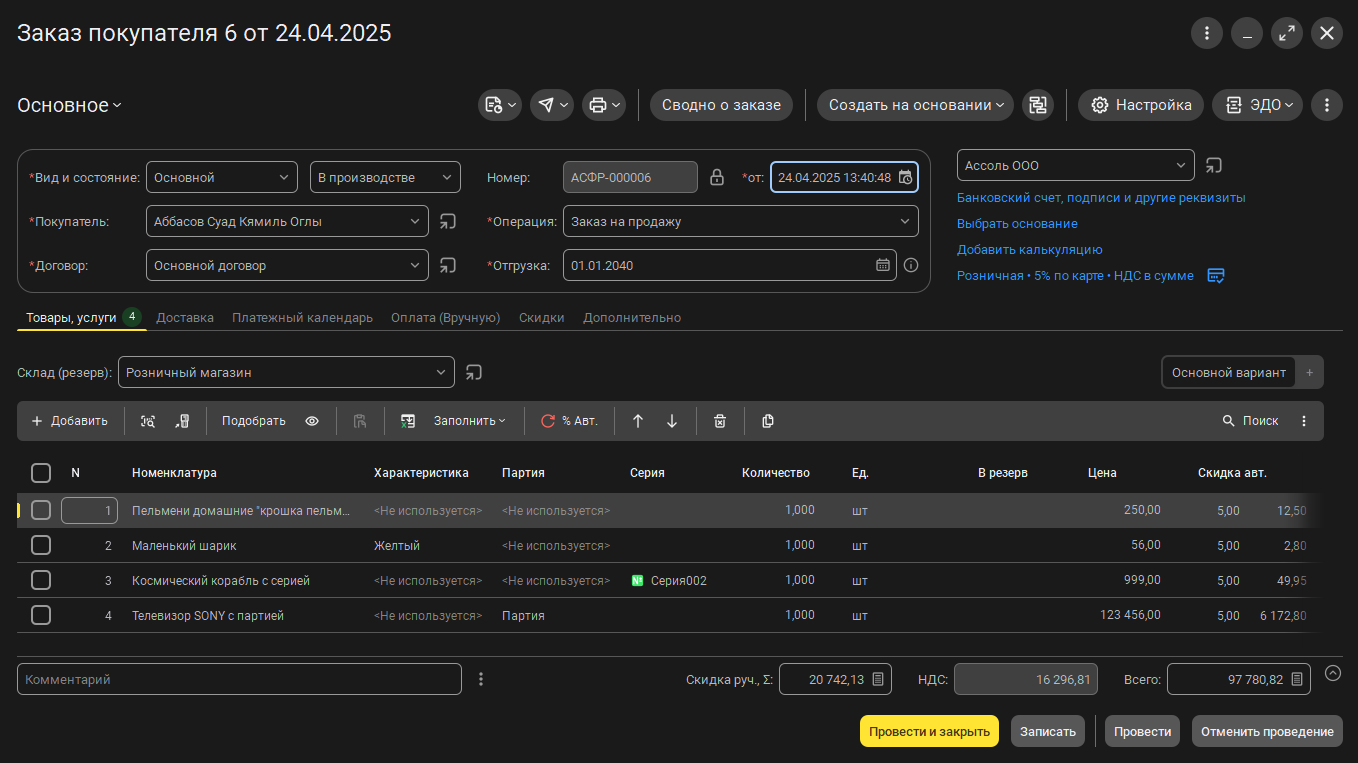Switch to the Доставка tab
This screenshot has width=1358, height=763.
[x=185, y=318]
